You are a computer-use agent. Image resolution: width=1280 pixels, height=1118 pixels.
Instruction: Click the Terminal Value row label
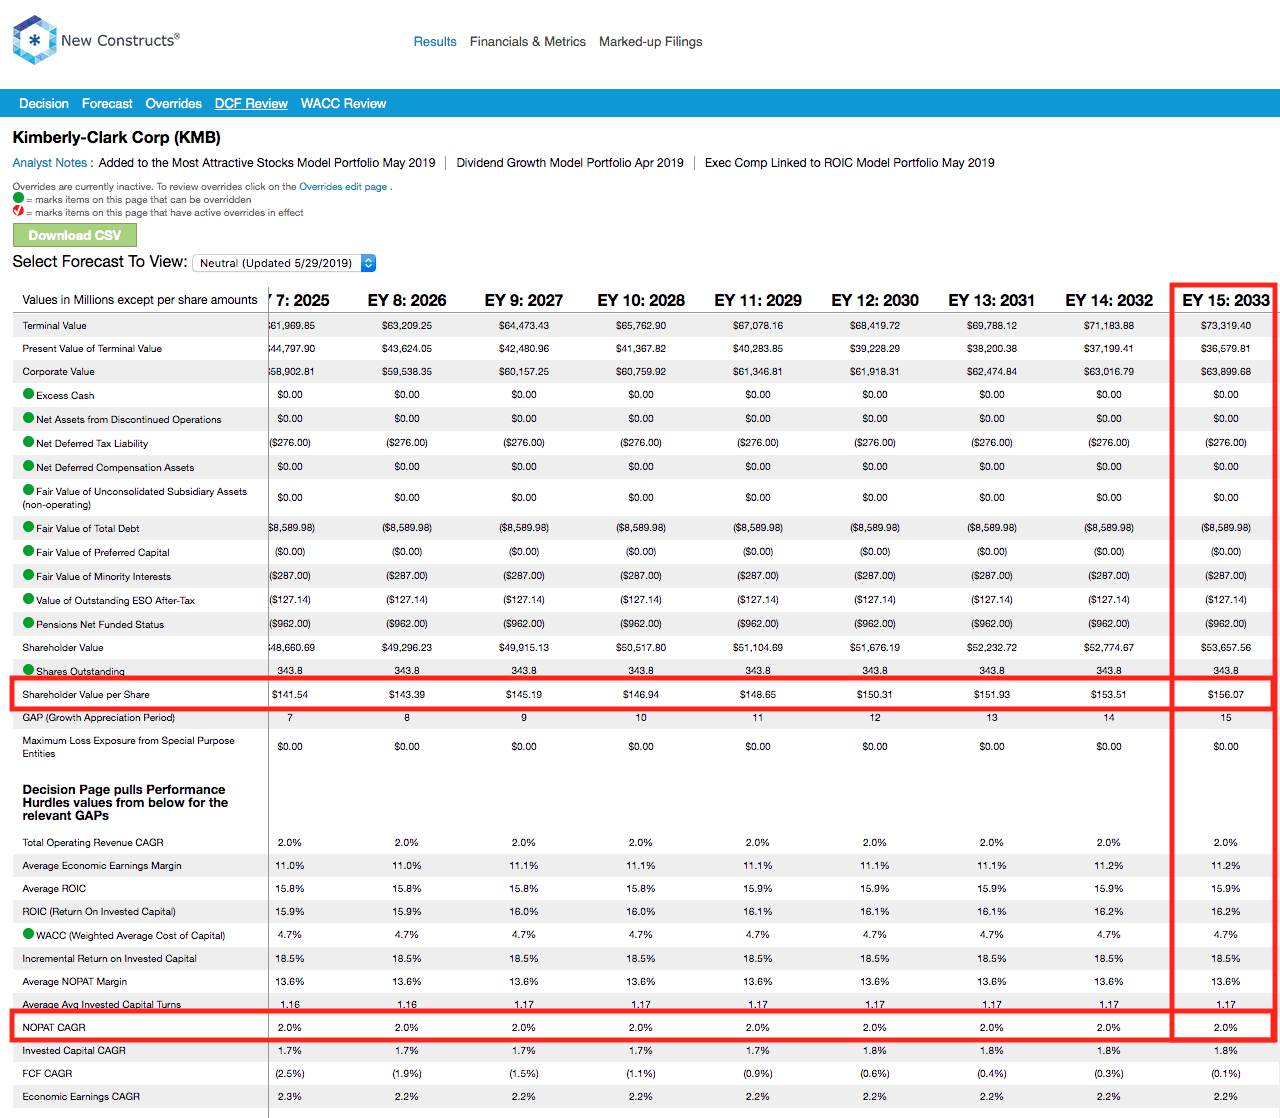click(55, 325)
